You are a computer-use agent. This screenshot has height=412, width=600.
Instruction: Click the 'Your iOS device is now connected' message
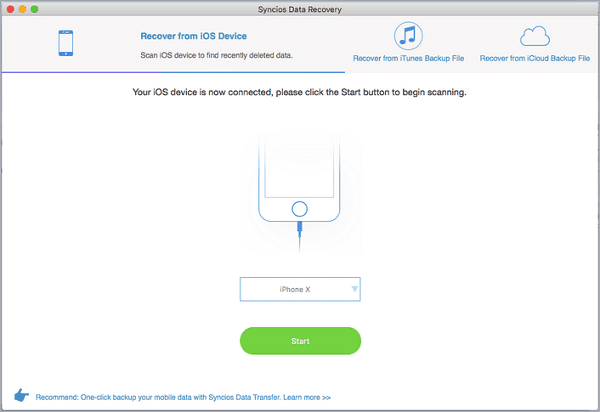pos(299,92)
